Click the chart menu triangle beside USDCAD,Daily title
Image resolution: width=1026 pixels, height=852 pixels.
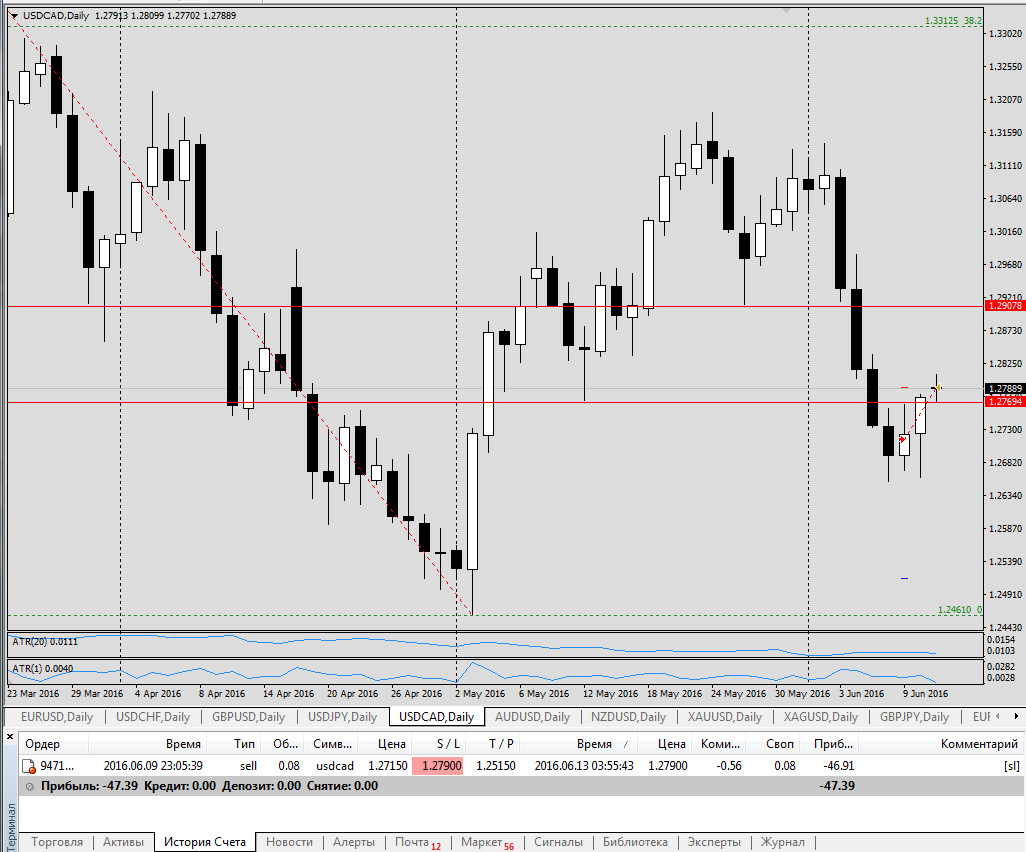(14, 16)
